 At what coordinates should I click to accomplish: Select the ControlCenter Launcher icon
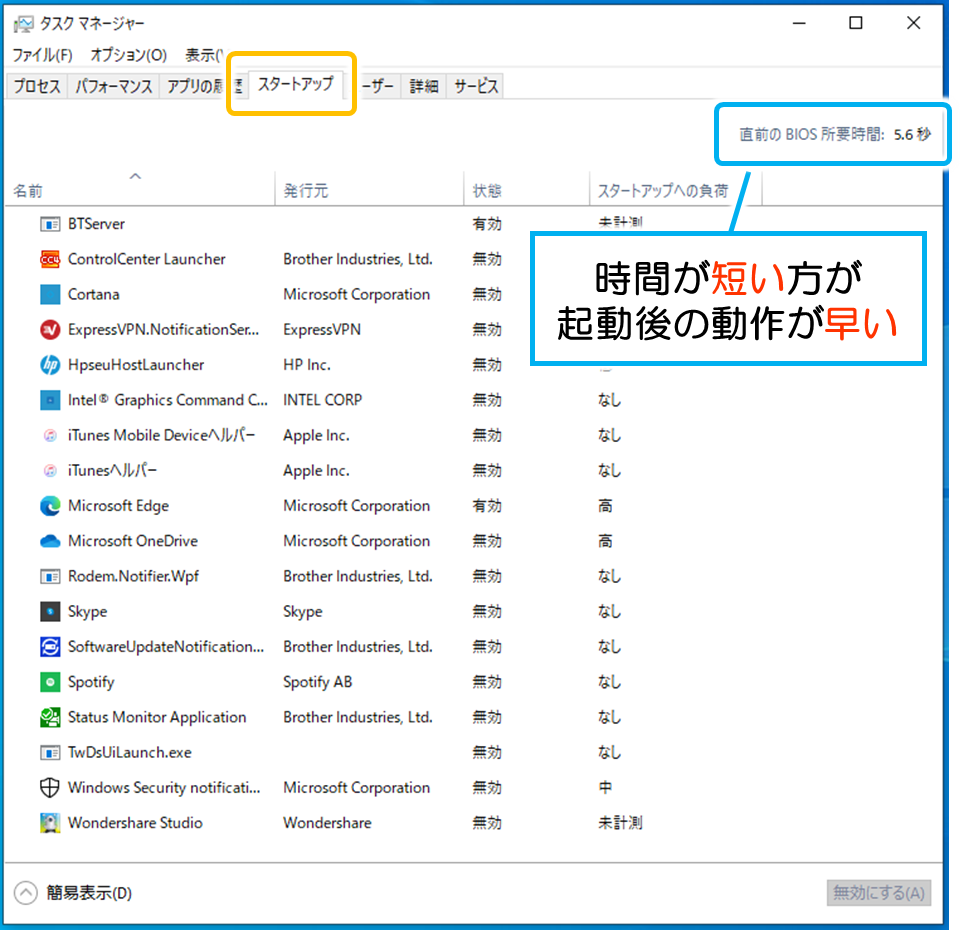click(50, 259)
